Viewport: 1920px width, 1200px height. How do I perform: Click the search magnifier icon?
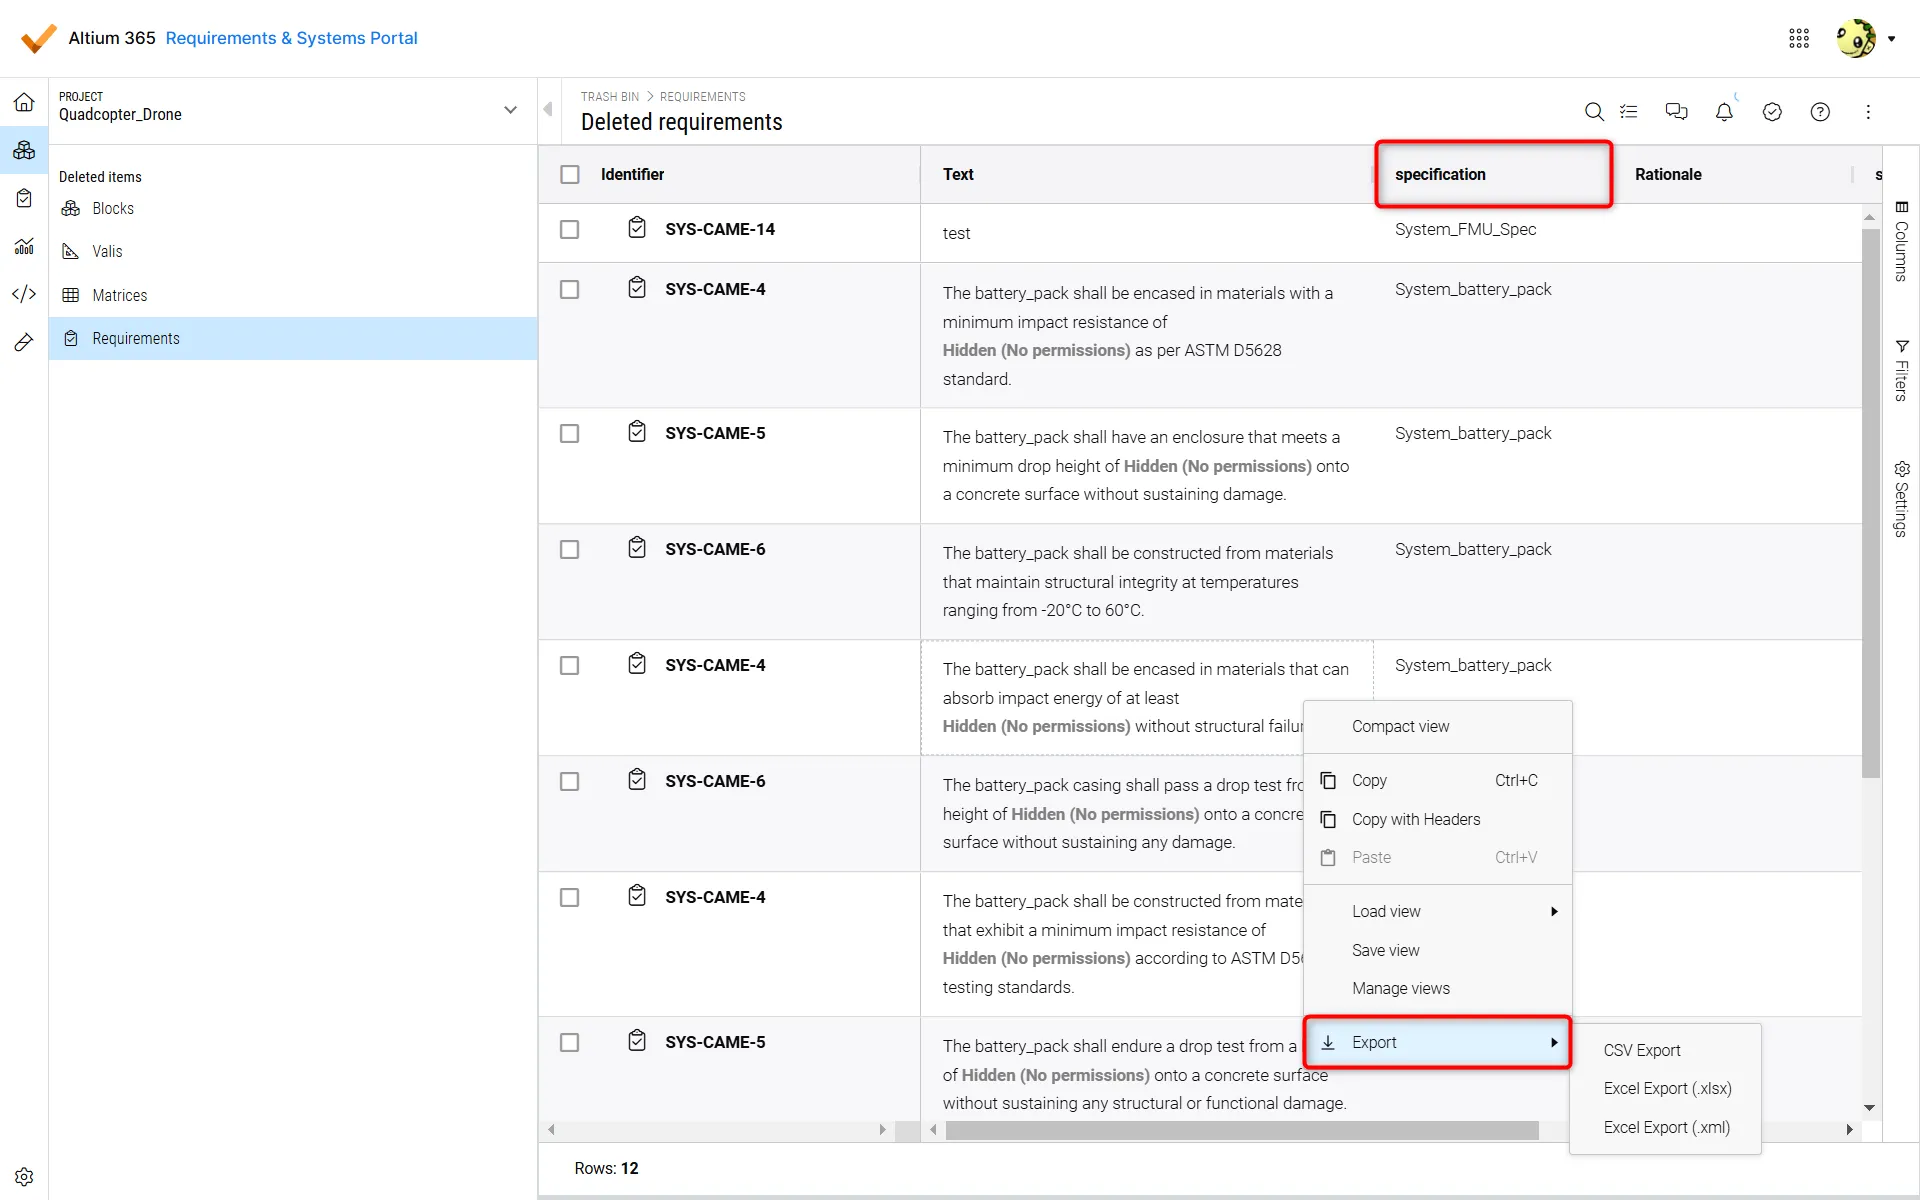point(1594,112)
